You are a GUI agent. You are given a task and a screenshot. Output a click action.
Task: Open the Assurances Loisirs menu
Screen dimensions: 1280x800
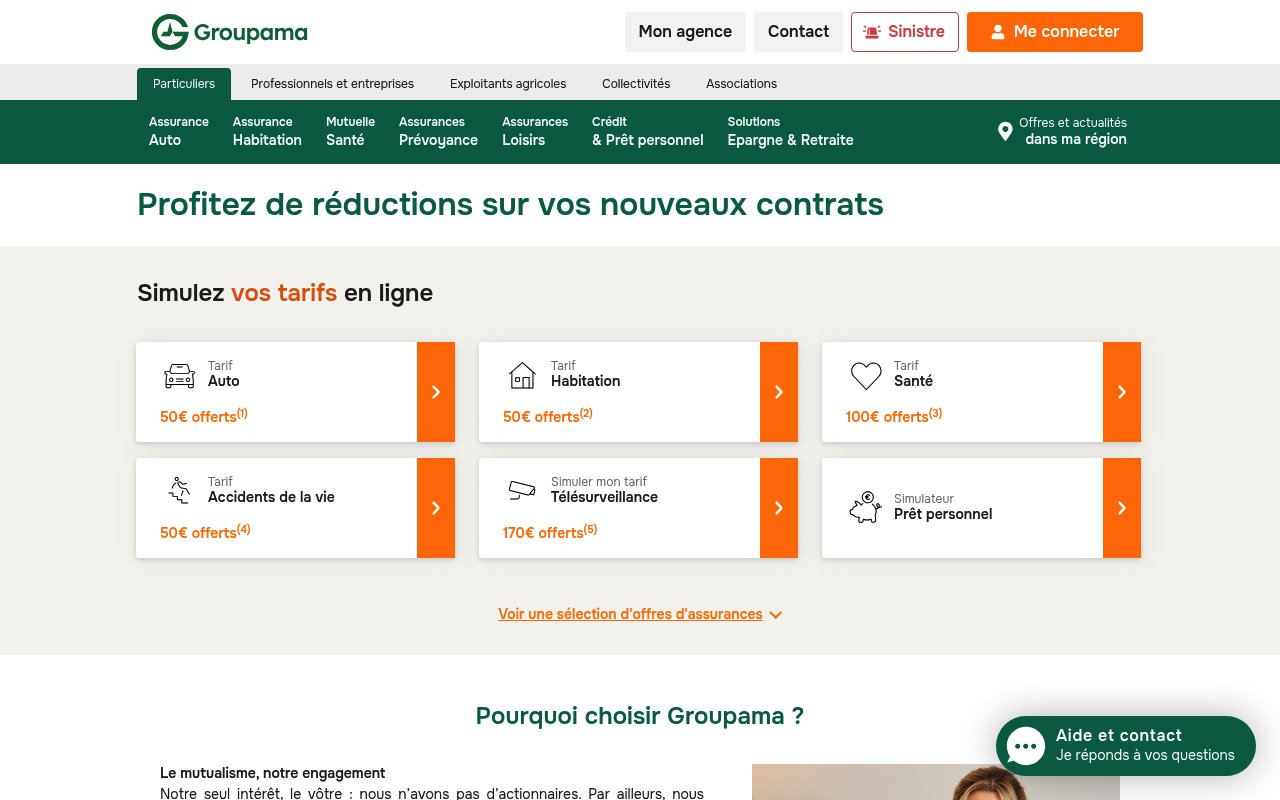[x=535, y=131]
